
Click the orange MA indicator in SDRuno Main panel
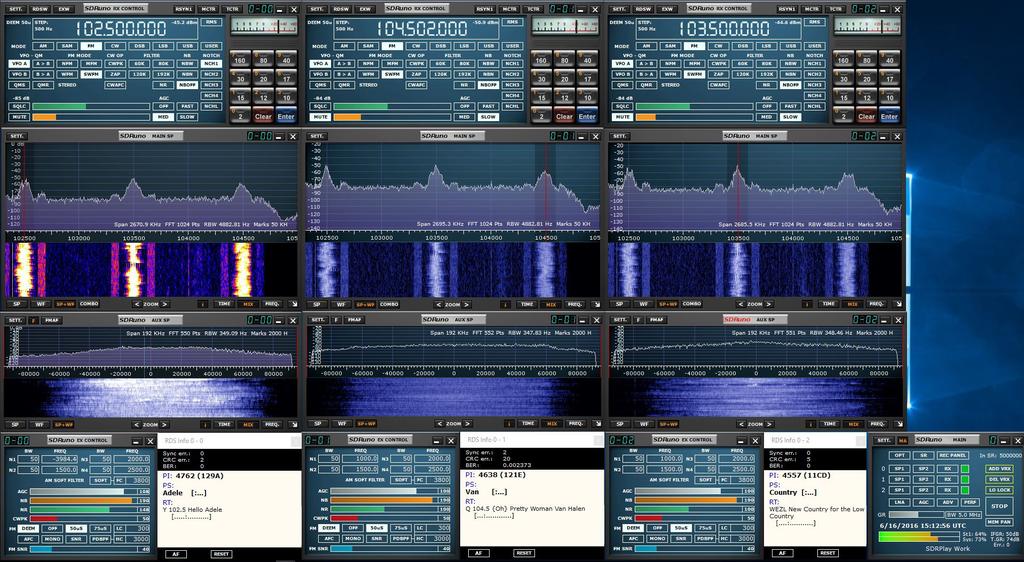pyautogui.click(x=903, y=440)
